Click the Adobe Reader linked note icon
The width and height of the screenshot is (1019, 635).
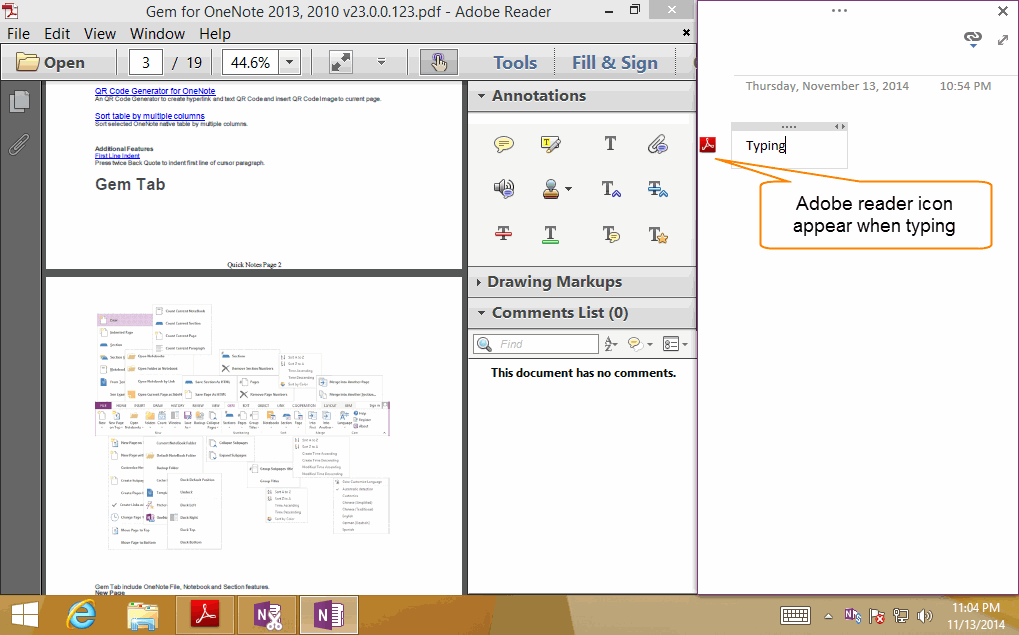708,144
